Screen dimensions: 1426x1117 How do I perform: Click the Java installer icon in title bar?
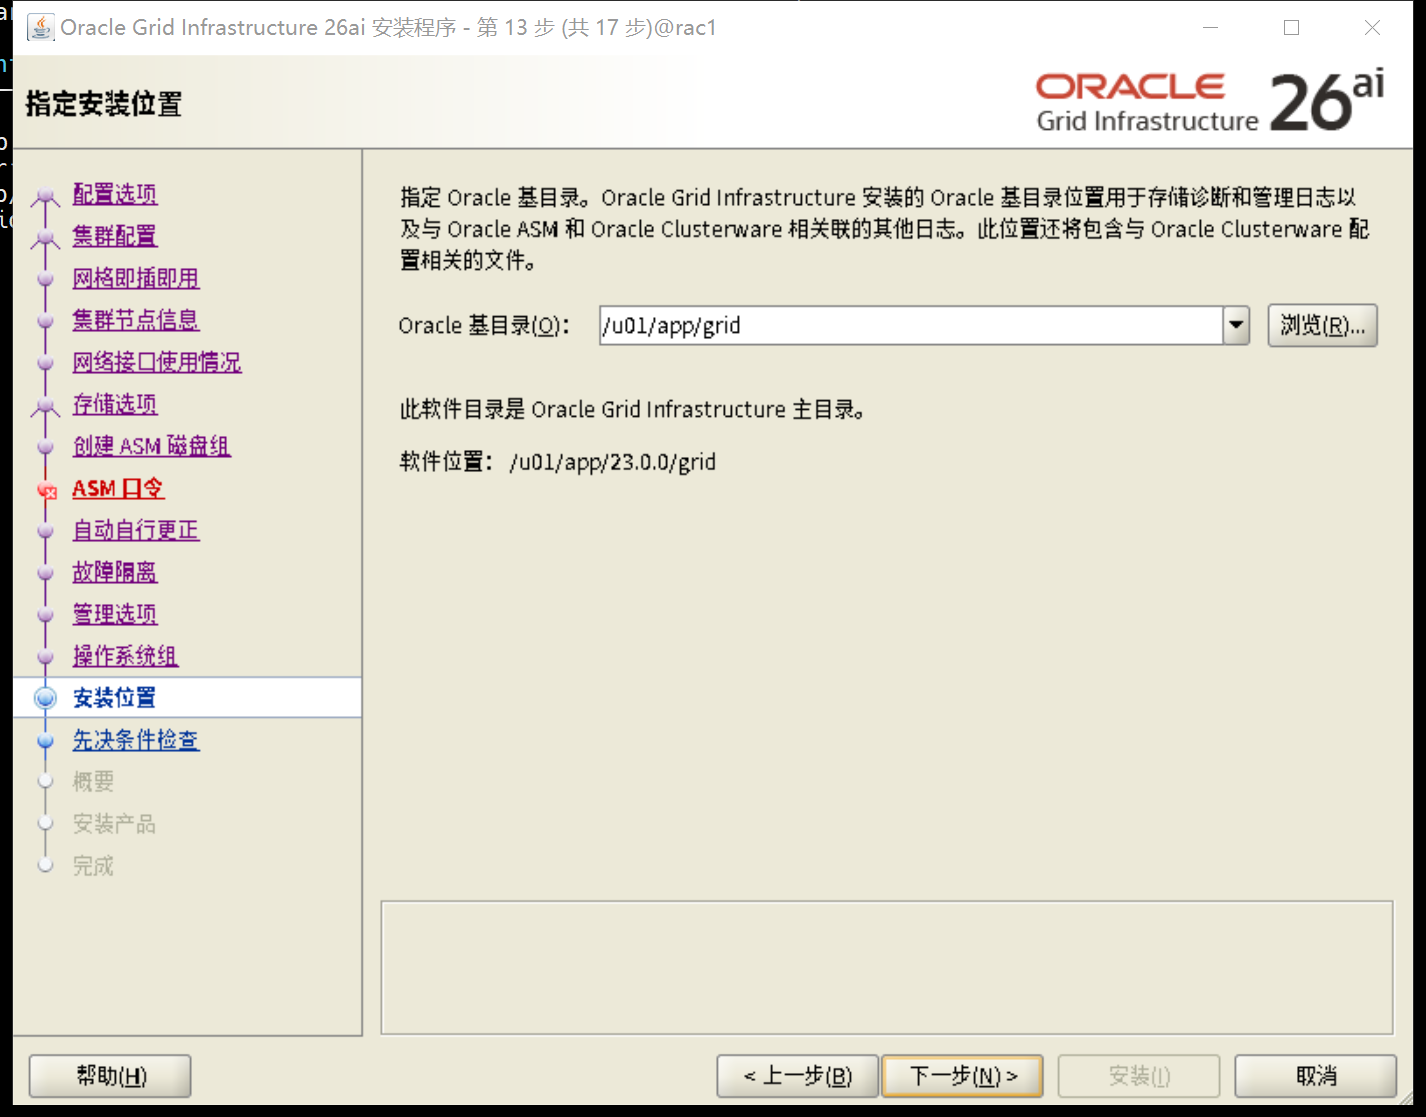click(x=41, y=27)
